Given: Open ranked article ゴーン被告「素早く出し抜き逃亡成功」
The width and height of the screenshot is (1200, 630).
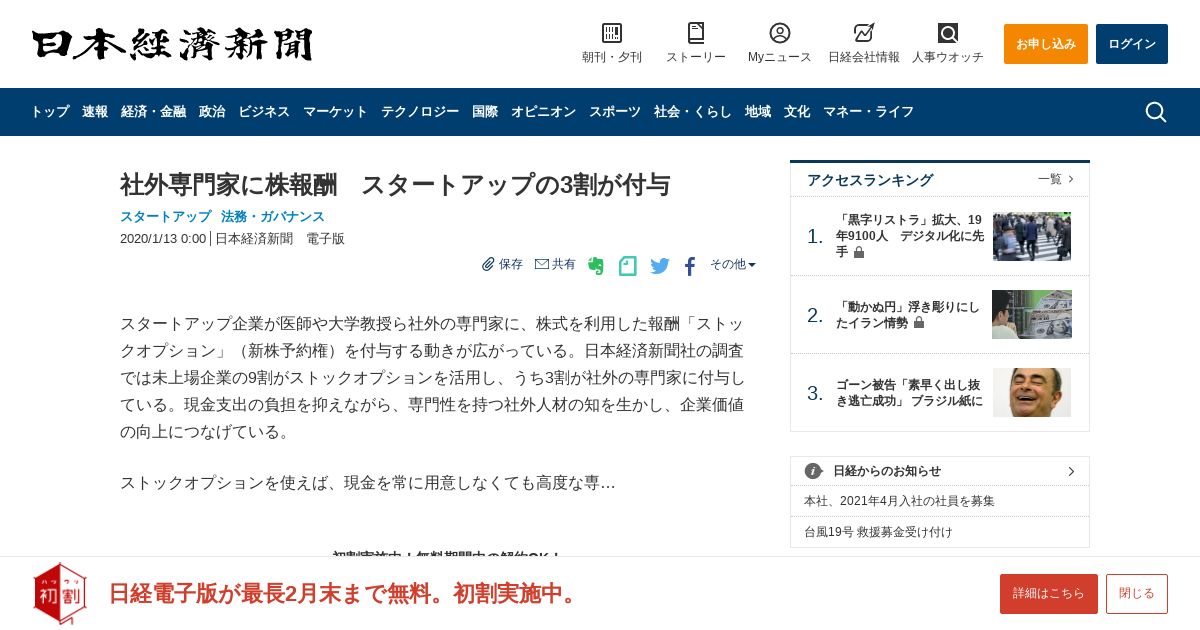Looking at the screenshot, I should tap(909, 393).
